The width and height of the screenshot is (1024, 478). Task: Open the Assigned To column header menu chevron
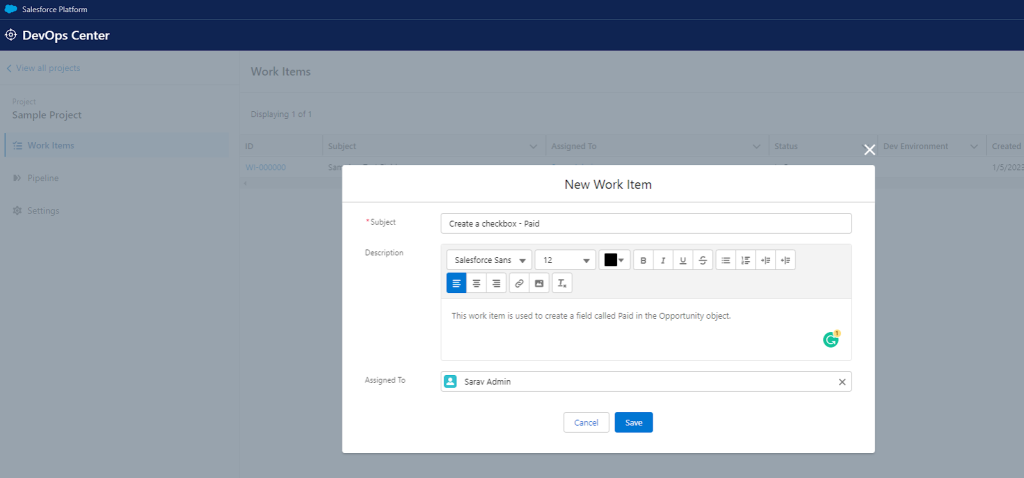(757, 146)
